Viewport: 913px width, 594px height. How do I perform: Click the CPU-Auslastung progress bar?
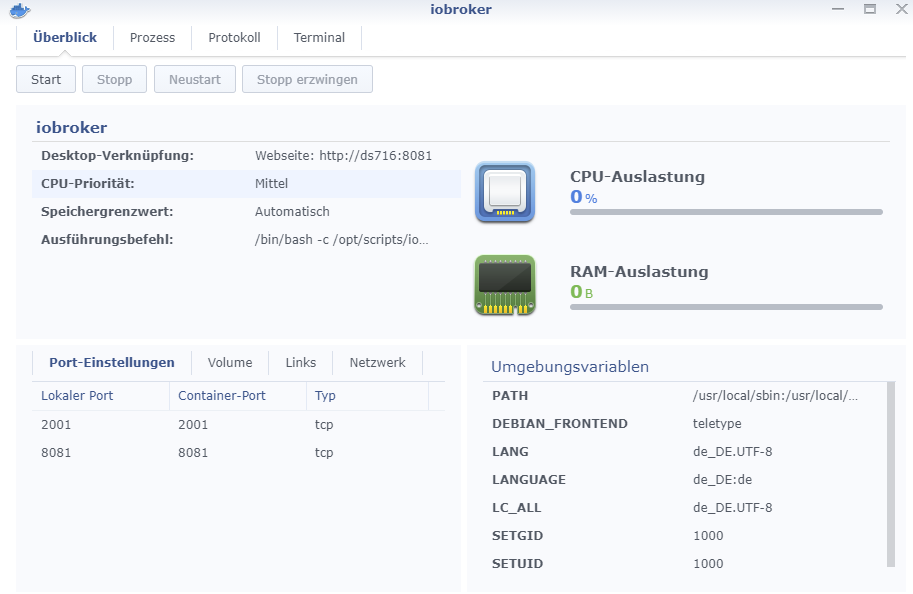pyautogui.click(x=726, y=212)
